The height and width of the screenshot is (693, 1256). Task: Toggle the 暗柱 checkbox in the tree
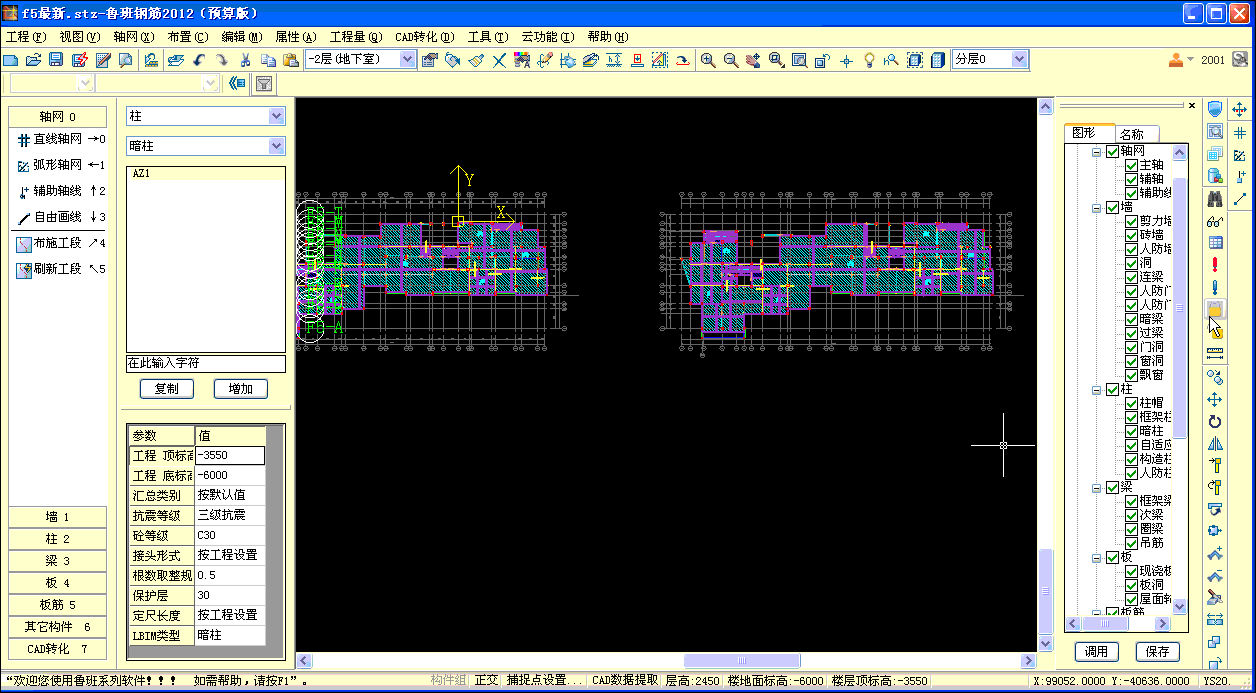(x=1132, y=431)
